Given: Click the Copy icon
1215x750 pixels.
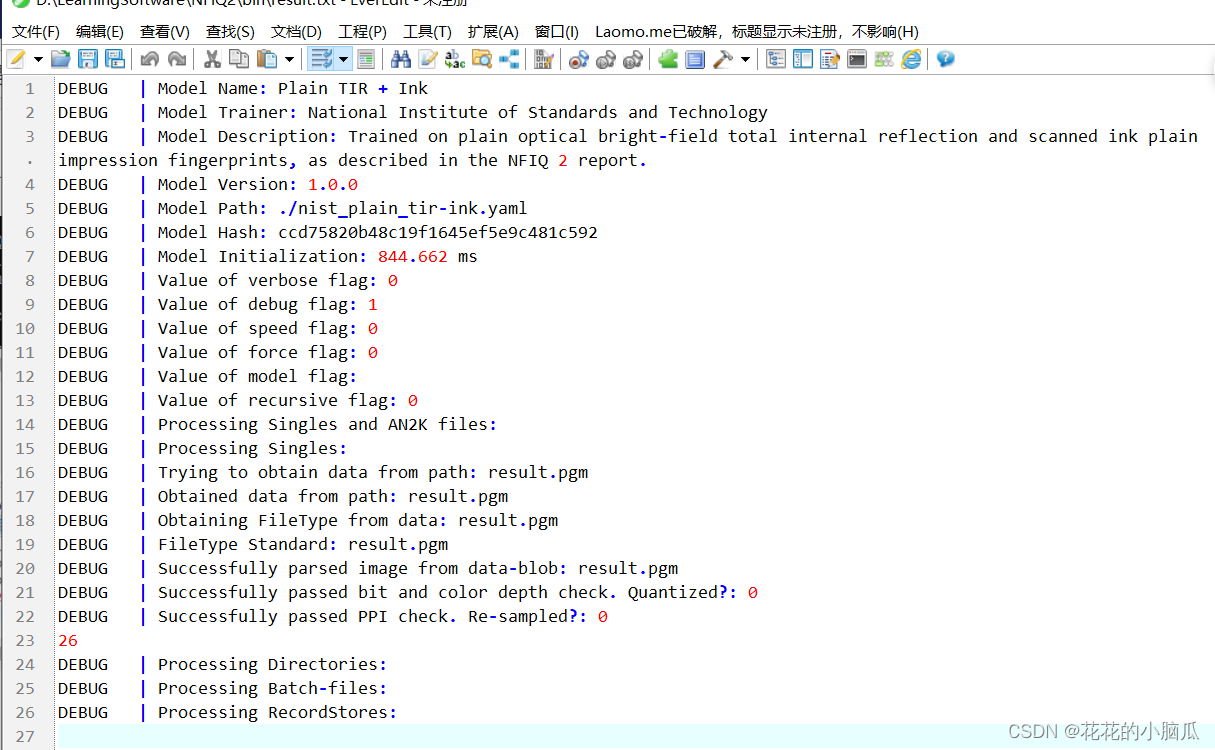Looking at the screenshot, I should pyautogui.click(x=239, y=59).
